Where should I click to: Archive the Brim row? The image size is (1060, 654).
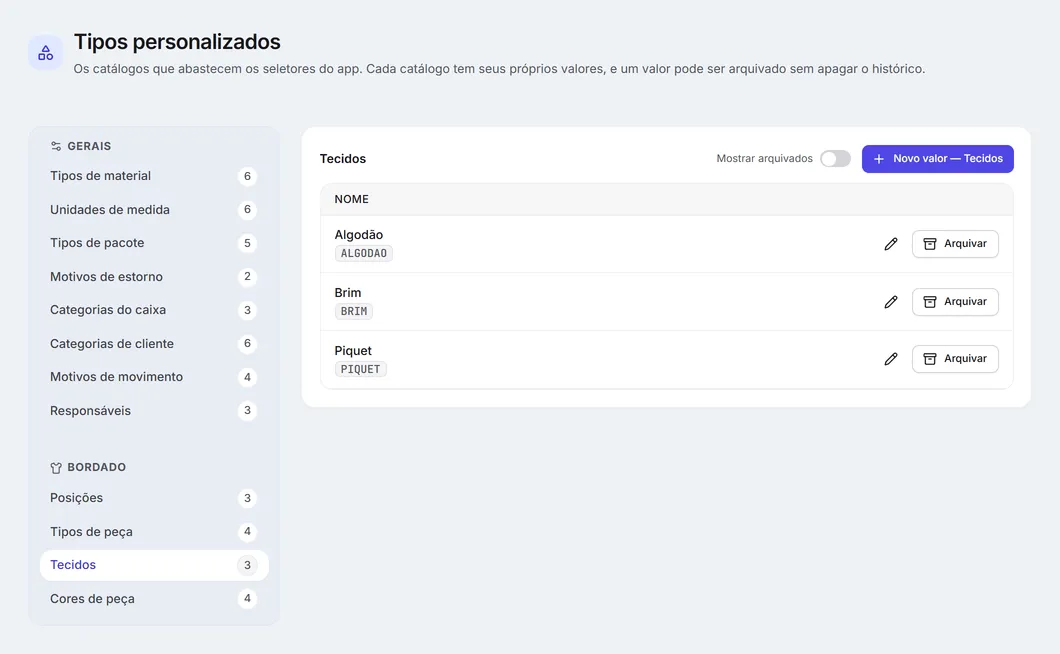955,302
